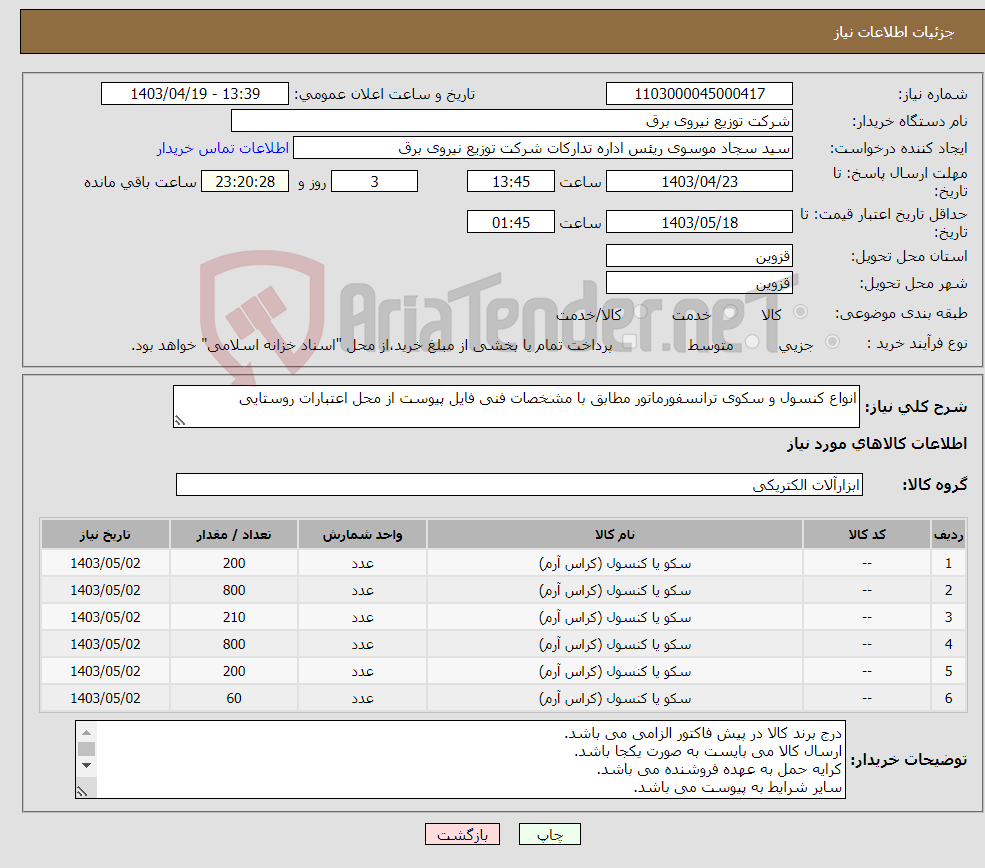Image resolution: width=985 pixels, height=868 pixels.
Task: Click date 1403/05/02 in row 3
Action: tap(106, 617)
